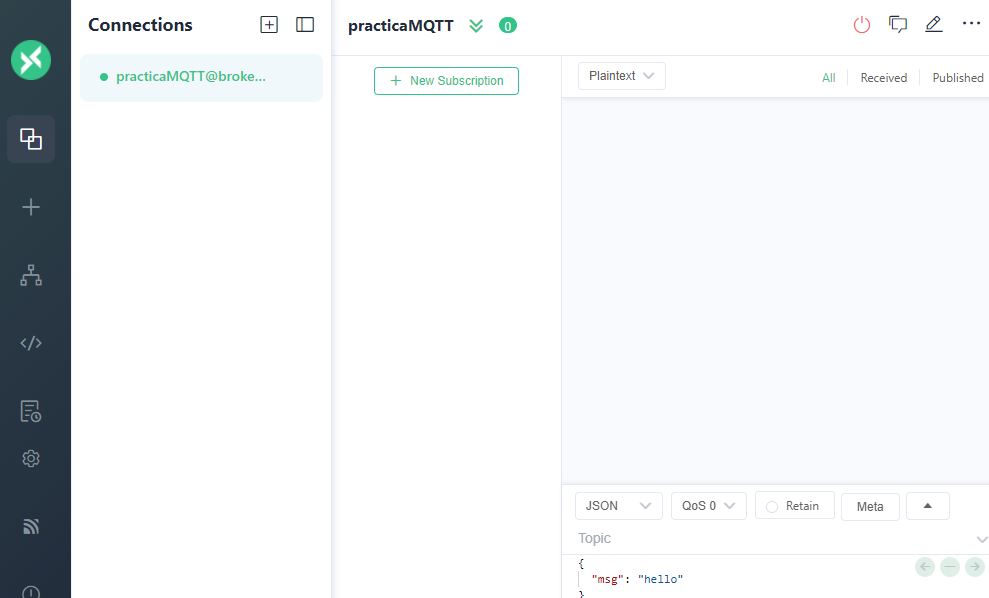Open the JSON payload type dropdown
Viewport: 989px width, 598px height.
(619, 506)
